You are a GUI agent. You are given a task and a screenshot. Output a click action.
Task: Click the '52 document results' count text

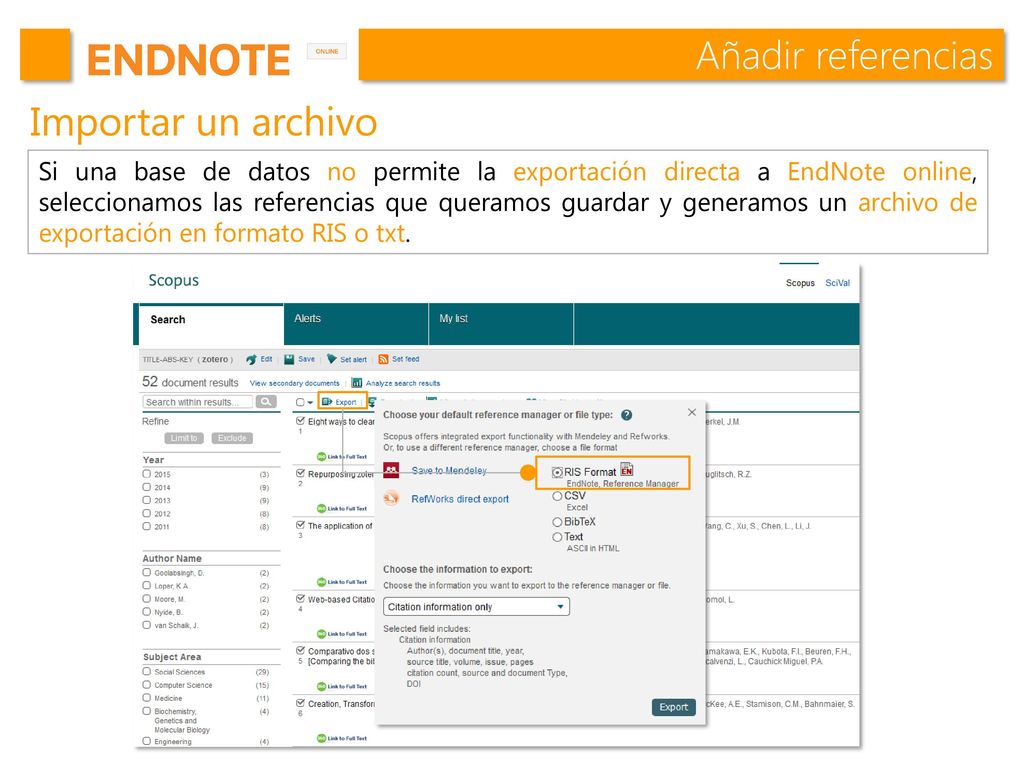190,382
